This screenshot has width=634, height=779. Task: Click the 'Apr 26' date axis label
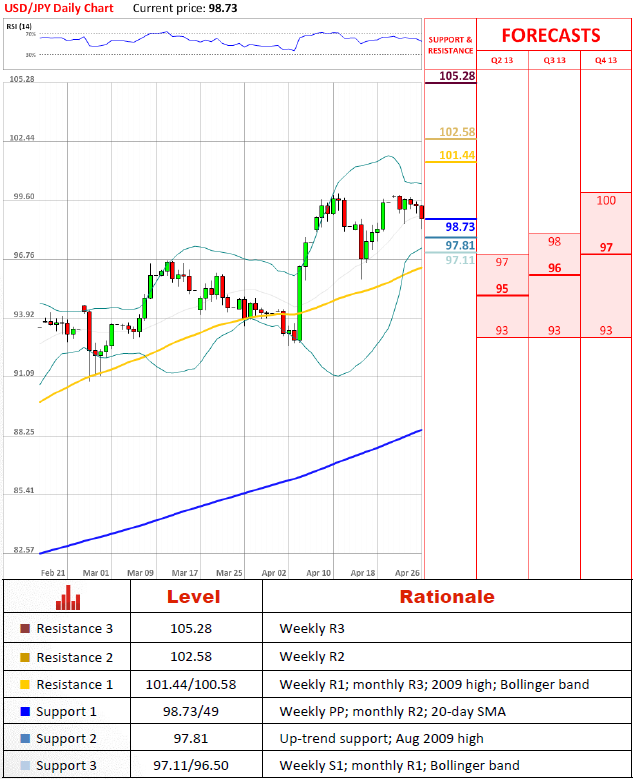[x=407, y=573]
